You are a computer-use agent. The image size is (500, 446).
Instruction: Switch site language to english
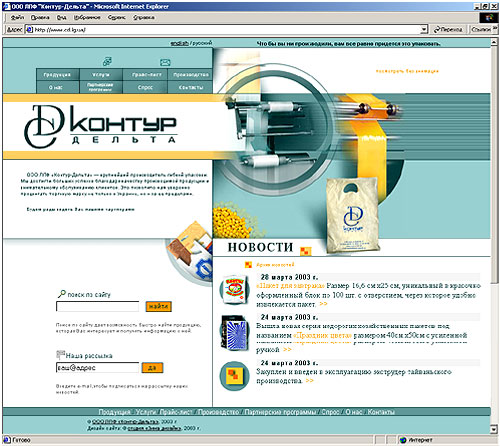(179, 43)
